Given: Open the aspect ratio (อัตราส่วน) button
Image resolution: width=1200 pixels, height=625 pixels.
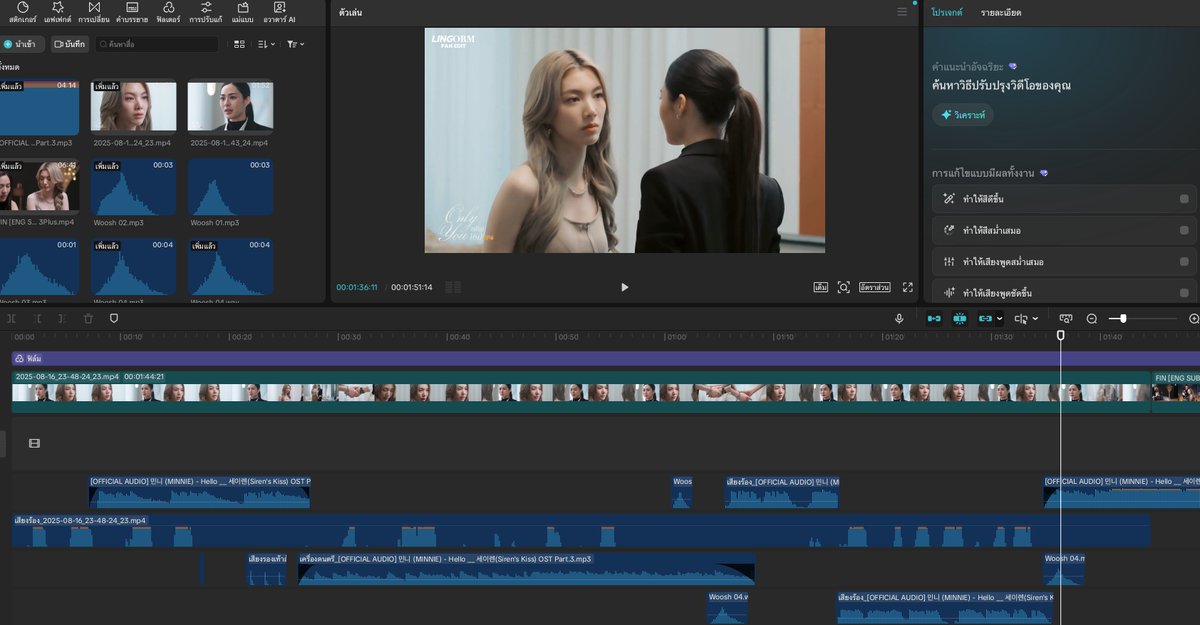Looking at the screenshot, I should pos(875,287).
